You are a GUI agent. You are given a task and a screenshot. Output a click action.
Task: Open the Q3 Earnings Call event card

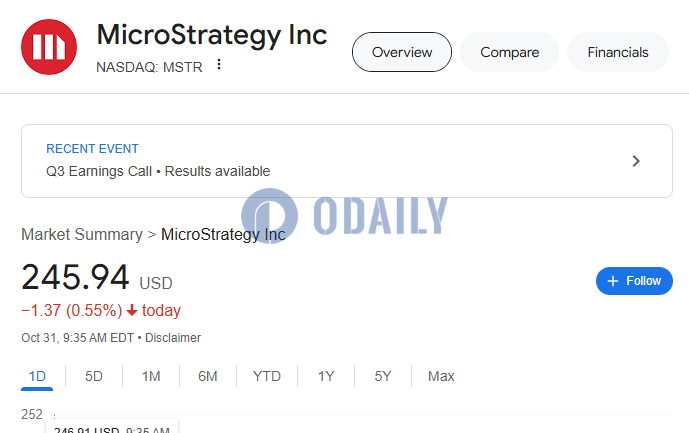pyautogui.click(x=347, y=161)
